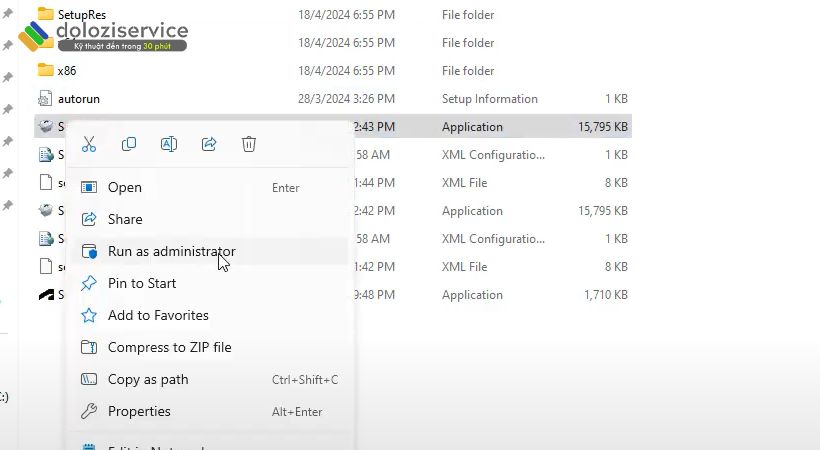Click the 1,710 KB size cell
Viewport: 820px width, 450px height.
(x=606, y=295)
